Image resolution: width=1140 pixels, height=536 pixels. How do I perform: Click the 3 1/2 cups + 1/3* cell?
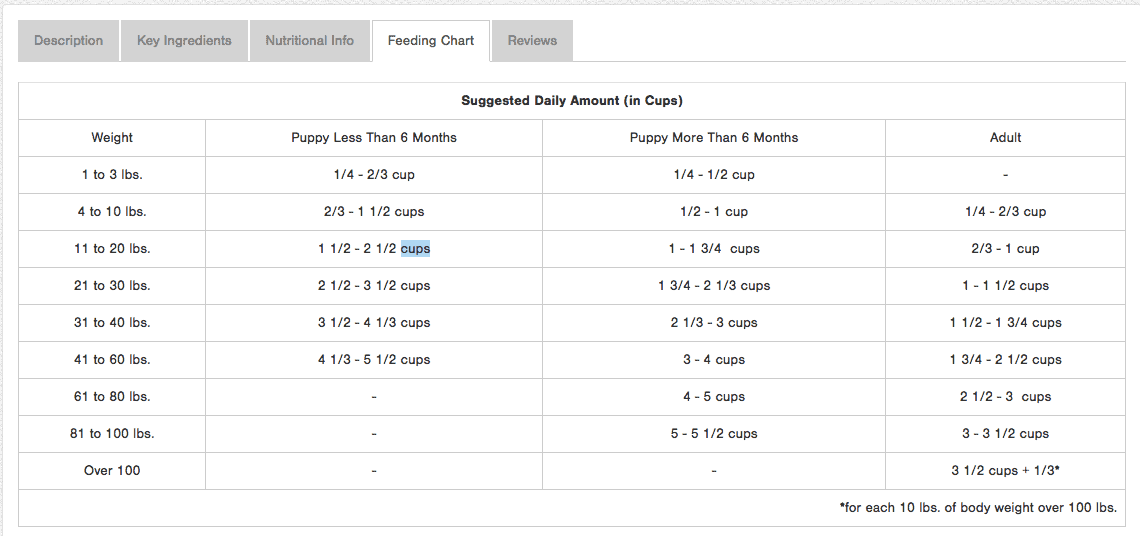pos(1005,471)
